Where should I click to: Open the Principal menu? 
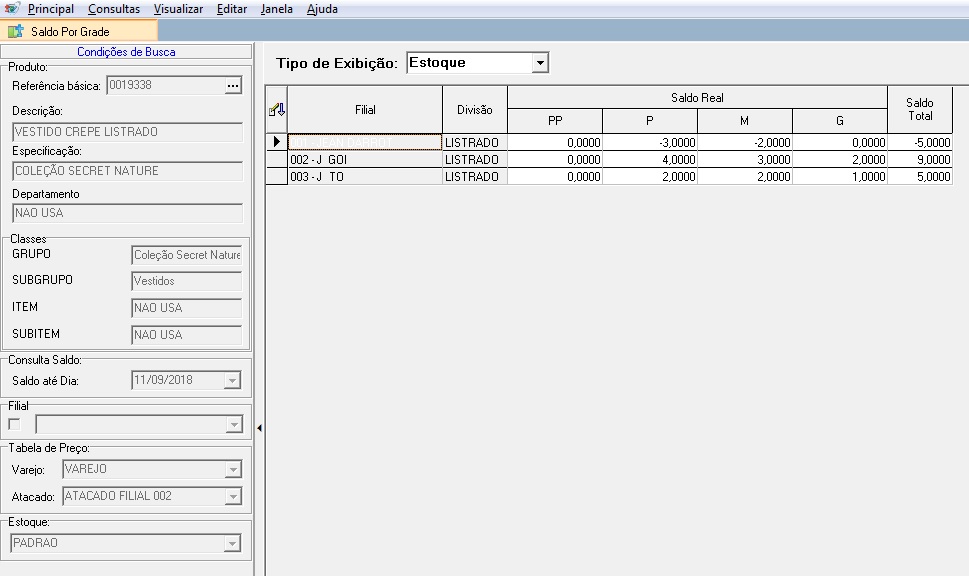(x=50, y=9)
